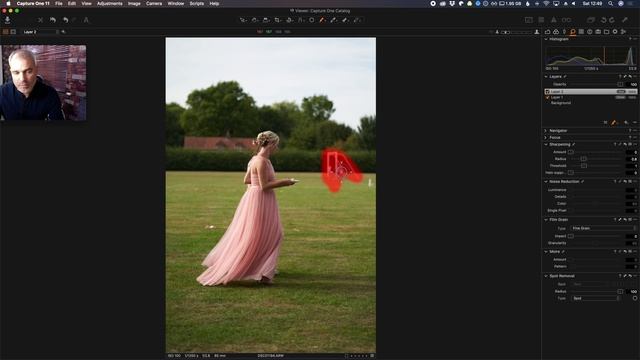This screenshot has width=640, height=360.
Task: Select the Rotate straighten cursor tool
Action: point(289,20)
